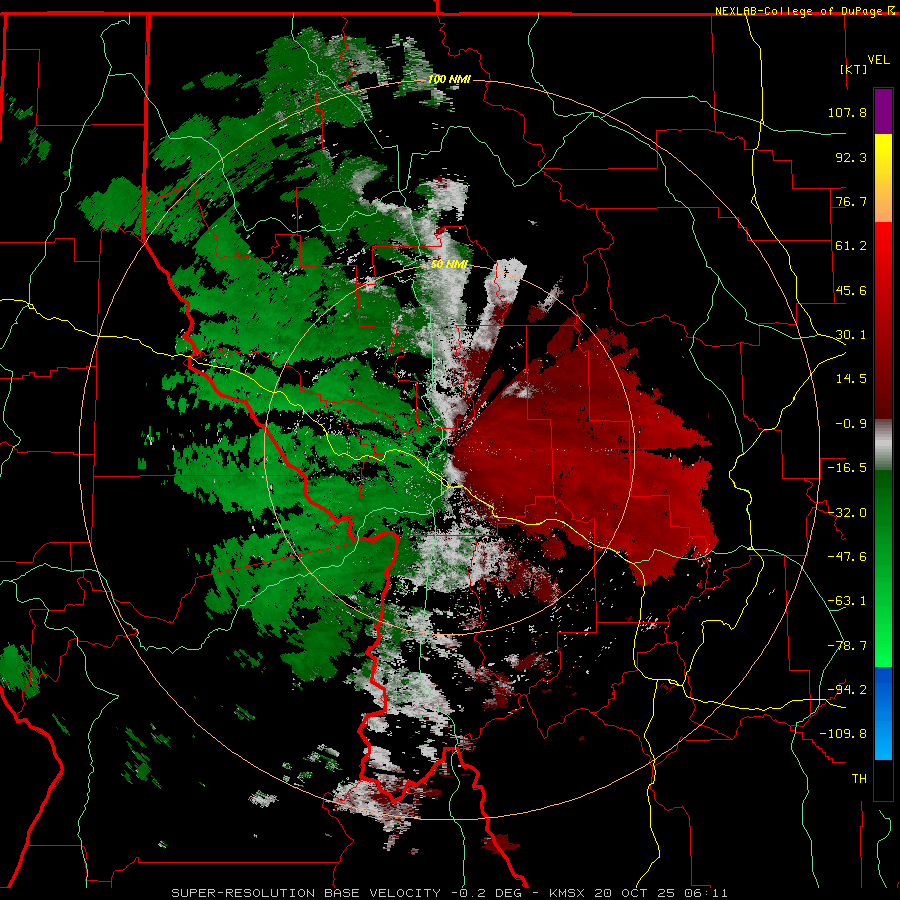Click the -16.5 velocity scale value
Viewport: 900px width, 900px height.
click(847, 468)
